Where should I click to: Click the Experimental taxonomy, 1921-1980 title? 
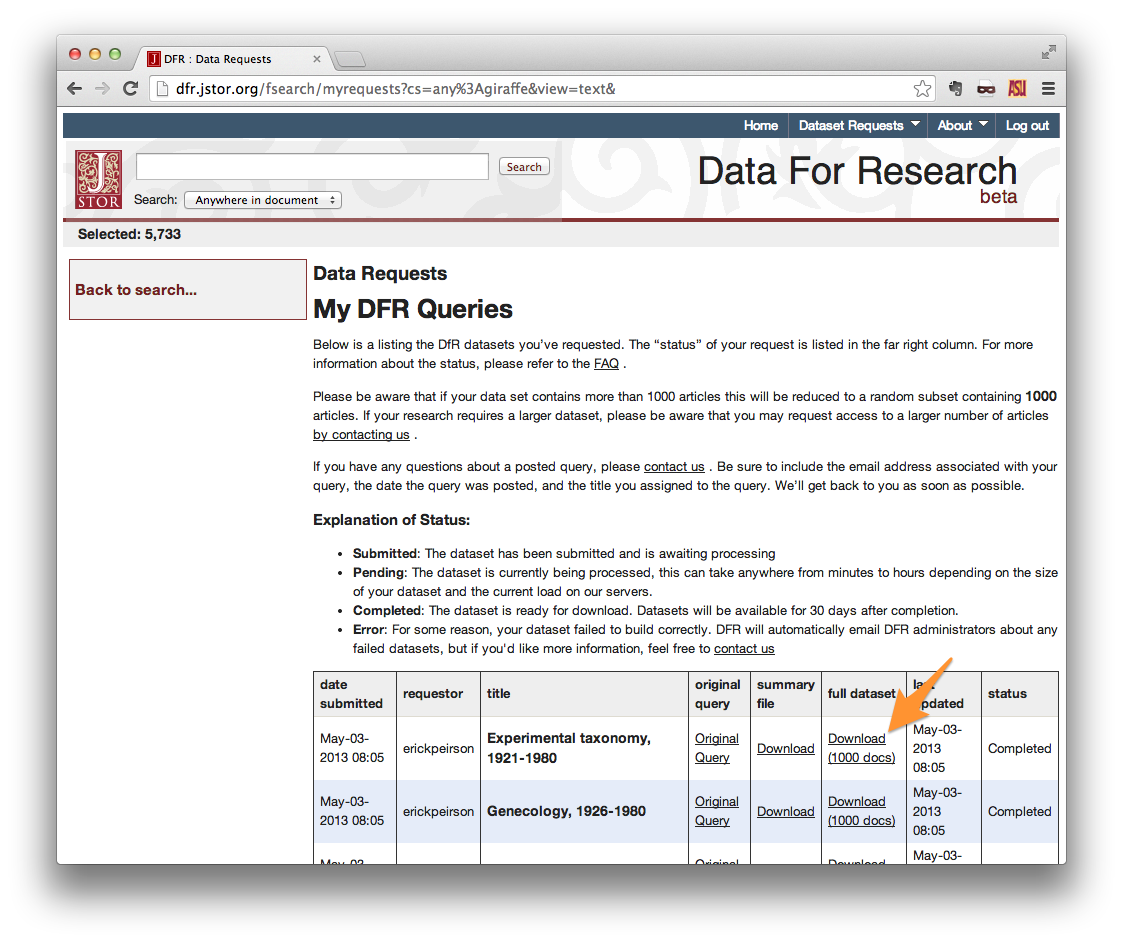click(x=569, y=748)
